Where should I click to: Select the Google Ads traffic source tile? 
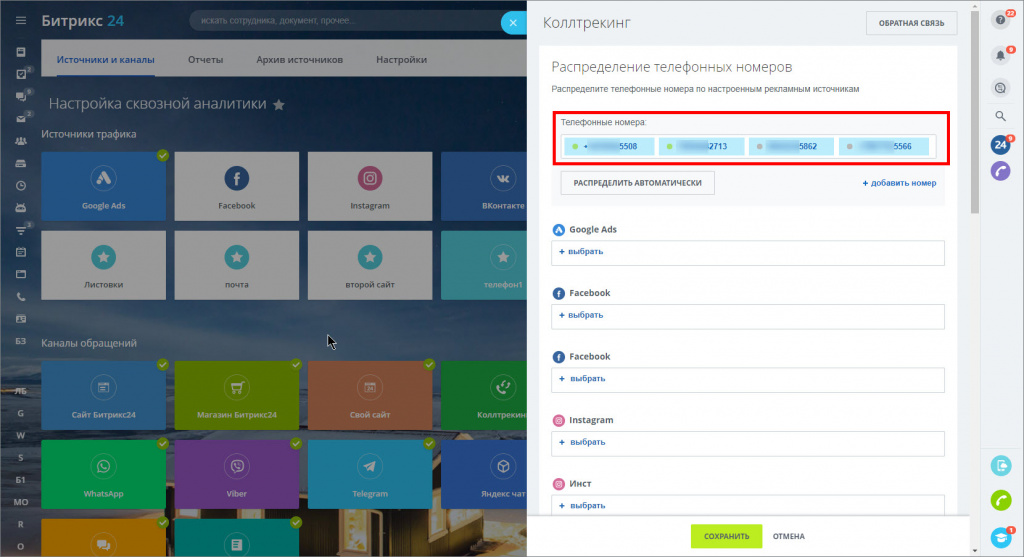[103, 186]
